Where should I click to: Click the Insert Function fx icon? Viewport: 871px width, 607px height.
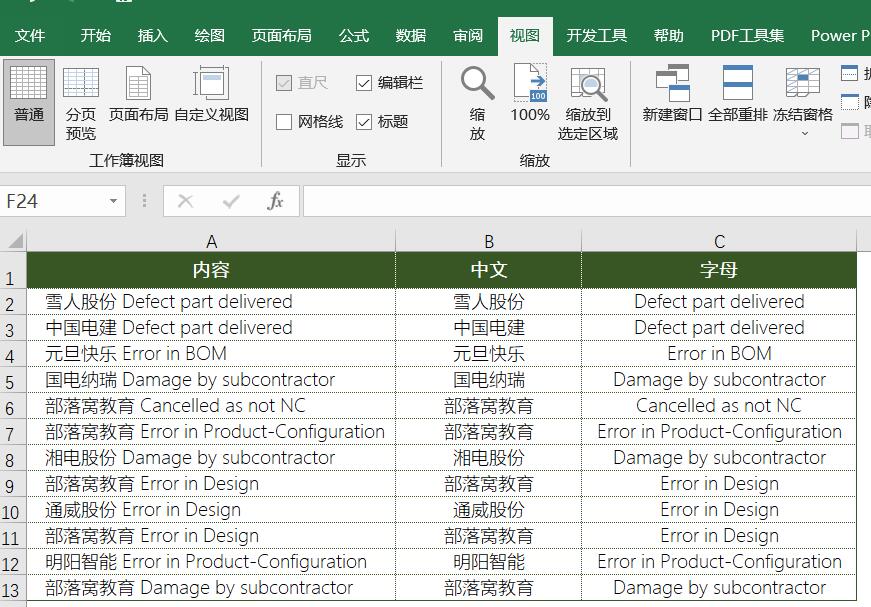tap(276, 201)
